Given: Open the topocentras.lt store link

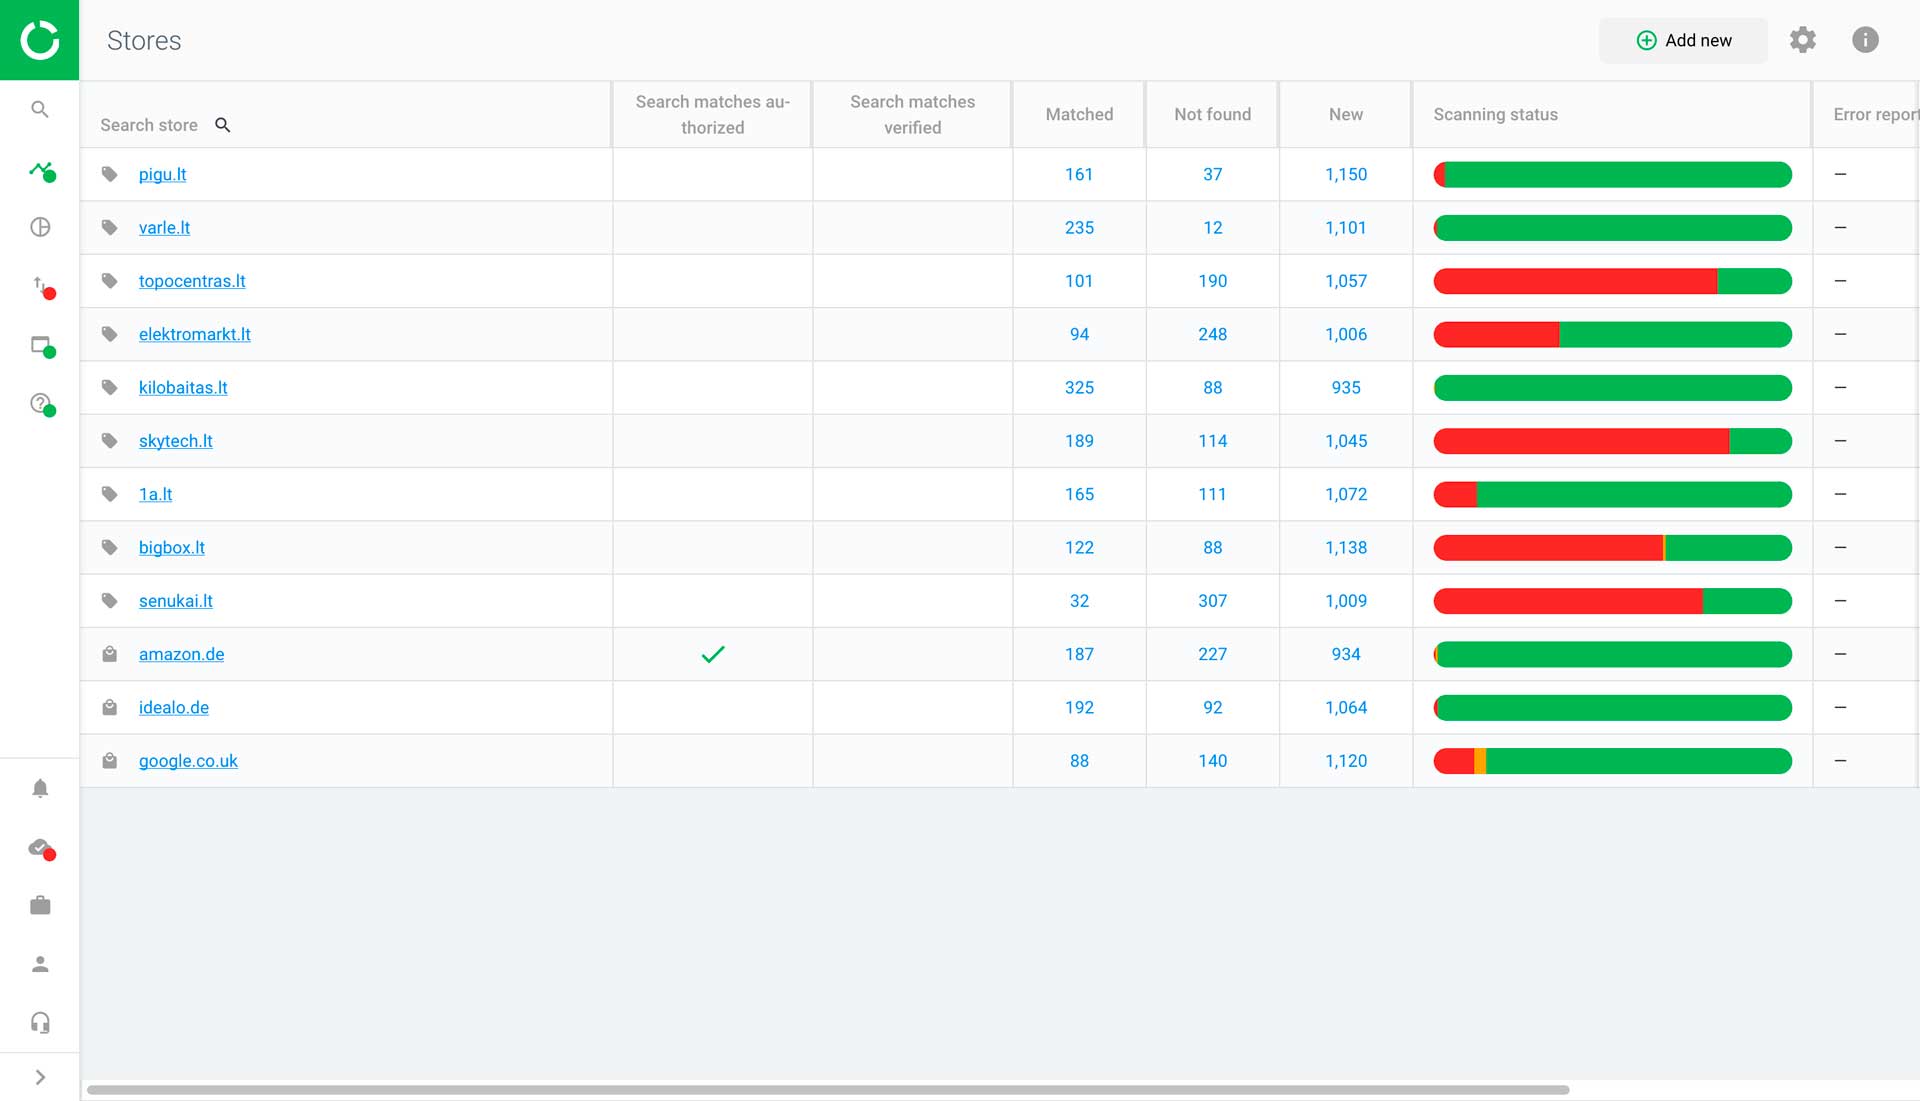Looking at the screenshot, I should pos(192,281).
